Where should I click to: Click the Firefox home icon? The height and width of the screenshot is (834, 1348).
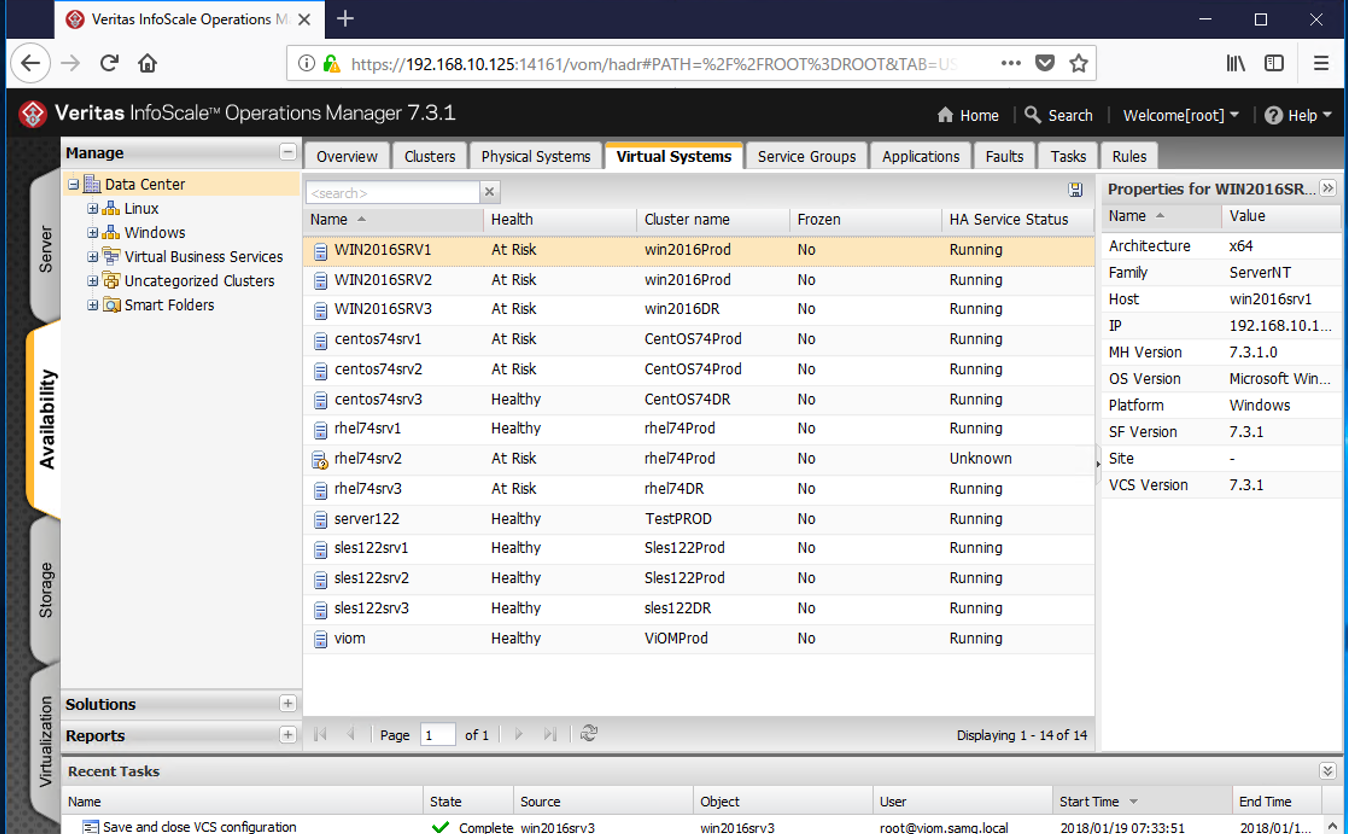147,63
